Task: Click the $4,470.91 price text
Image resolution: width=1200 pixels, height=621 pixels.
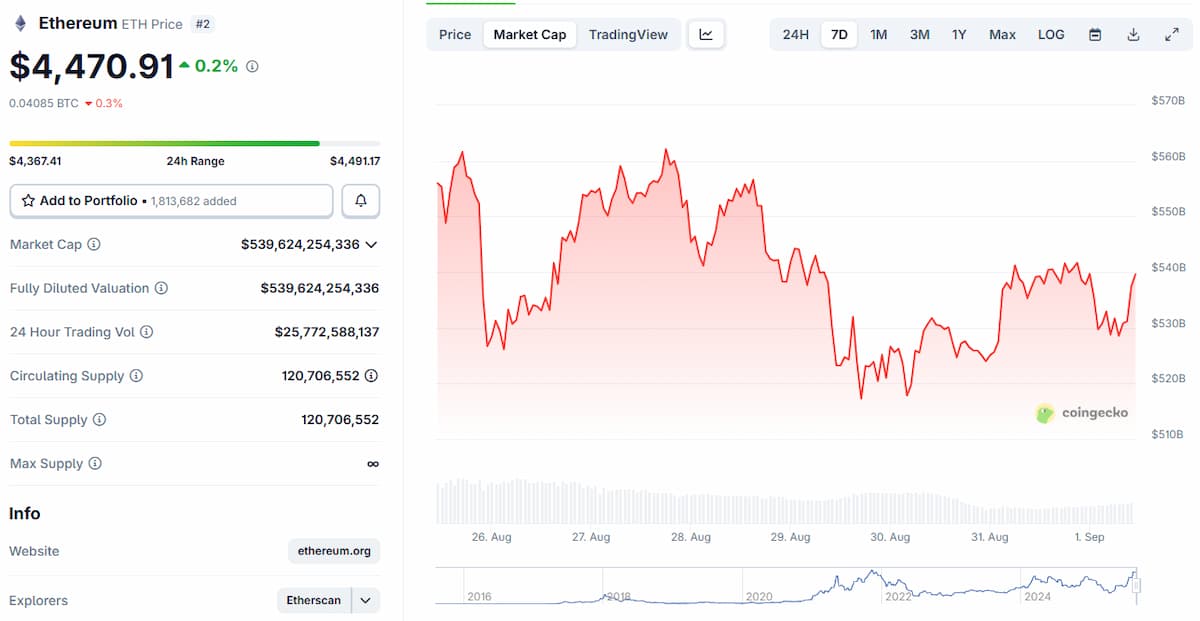Action: 92,66
